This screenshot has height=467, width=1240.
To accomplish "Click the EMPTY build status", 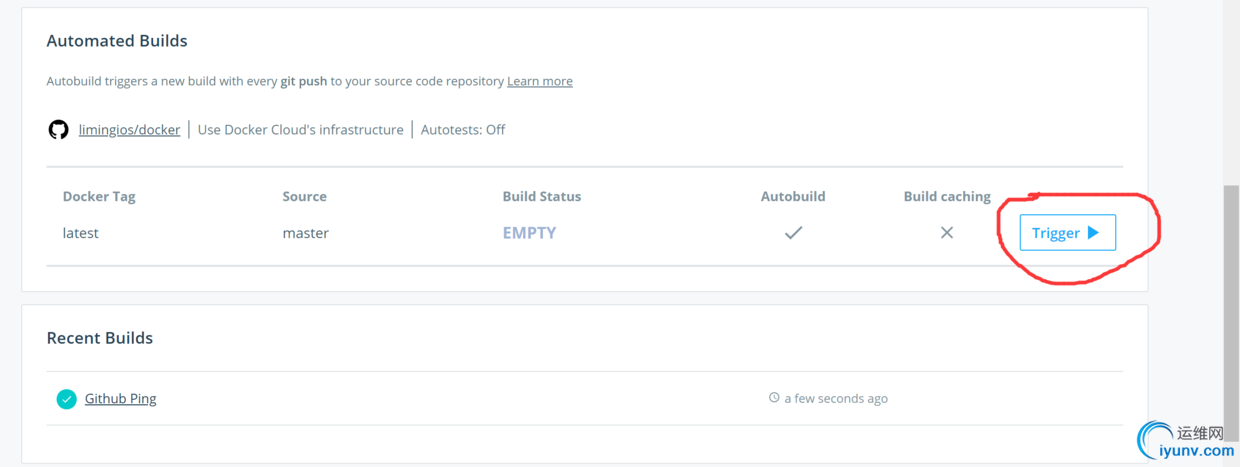I will 529,233.
